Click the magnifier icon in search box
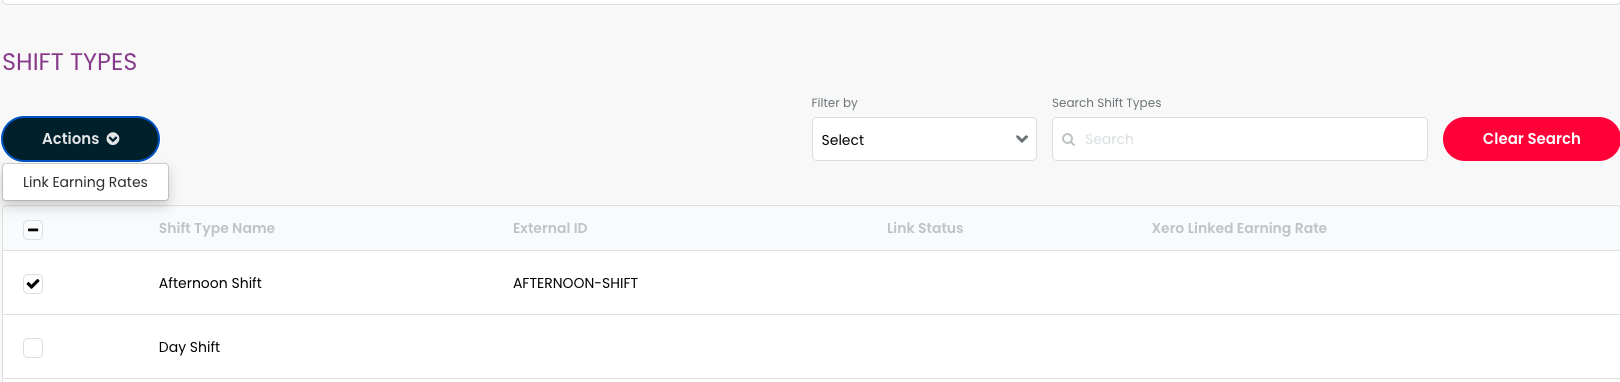Image resolution: width=1620 pixels, height=382 pixels. [1068, 139]
